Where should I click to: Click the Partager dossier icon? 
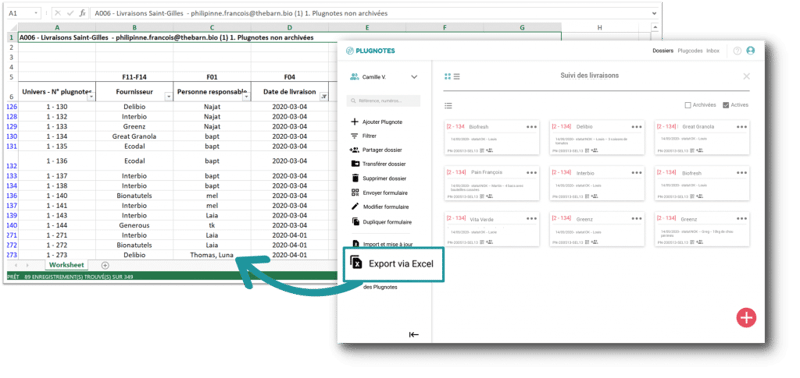point(355,150)
